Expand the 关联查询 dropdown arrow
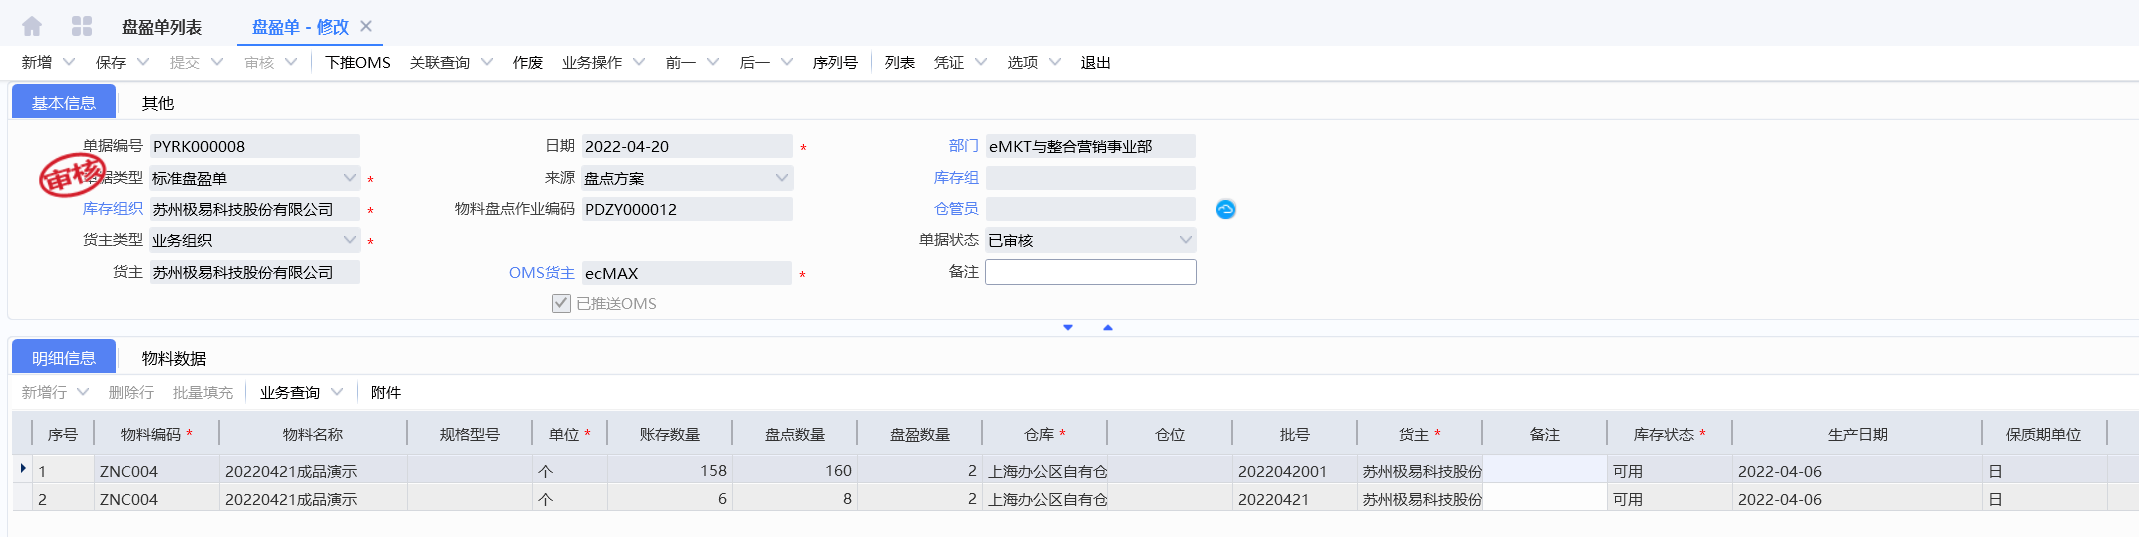Screen dimensions: 2139x537 click(x=487, y=62)
